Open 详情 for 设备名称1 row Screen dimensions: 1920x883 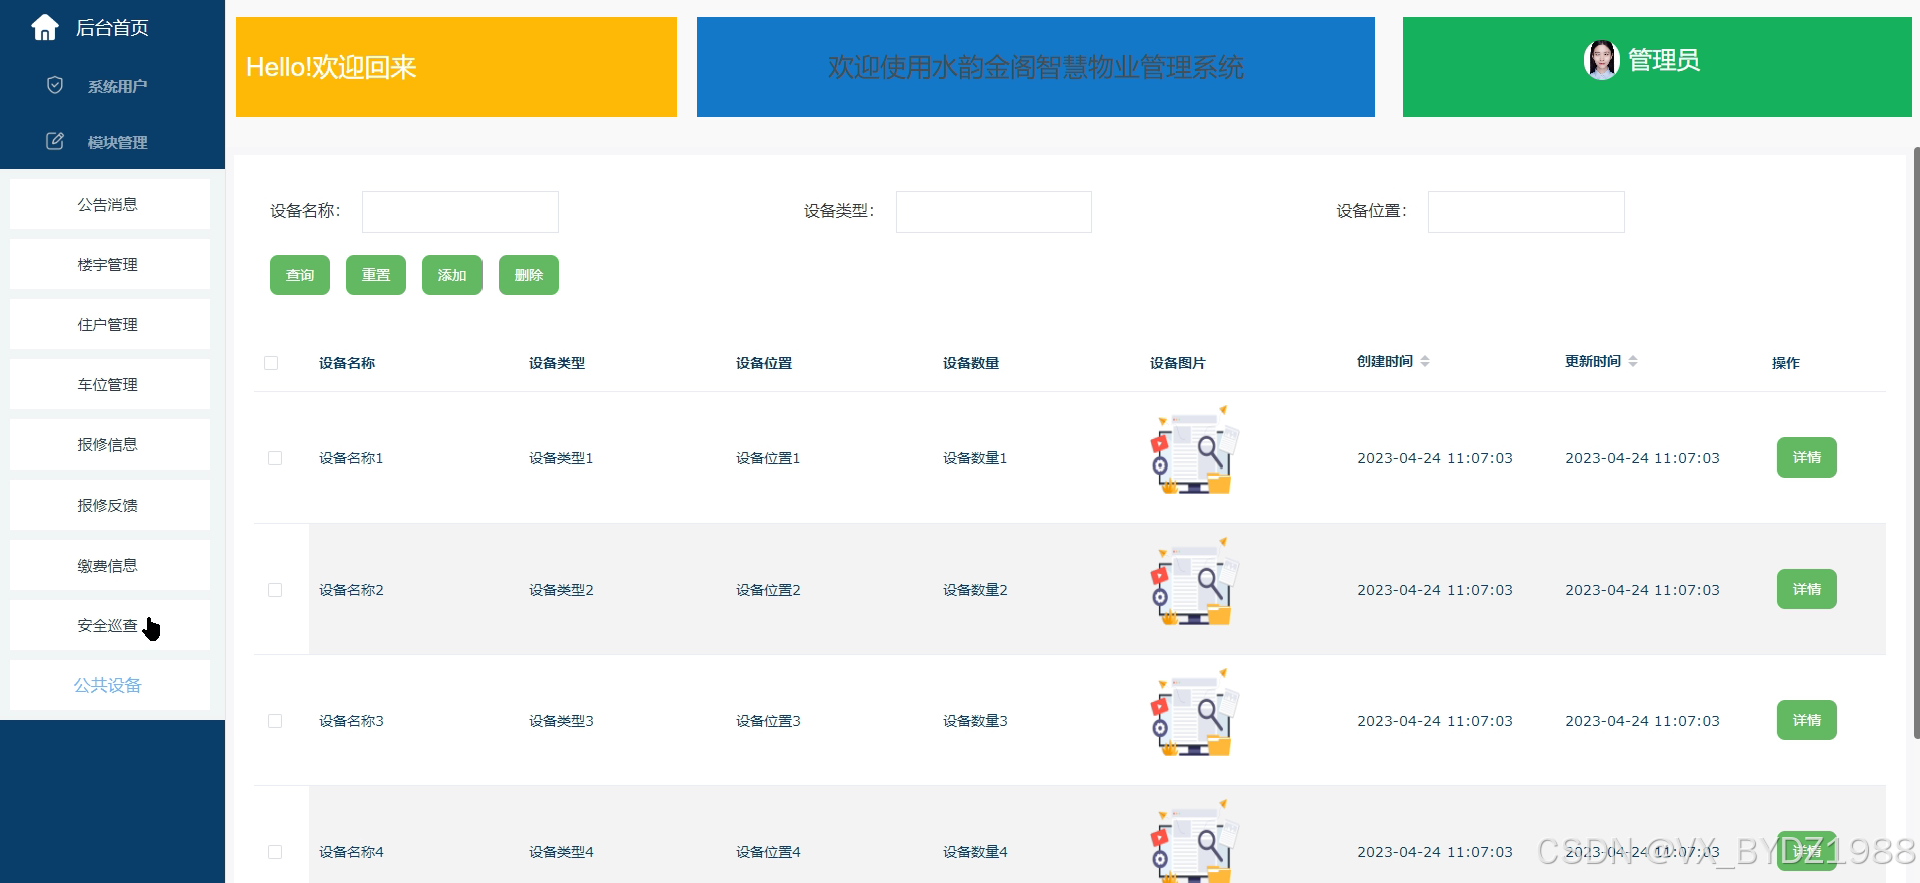click(1807, 457)
